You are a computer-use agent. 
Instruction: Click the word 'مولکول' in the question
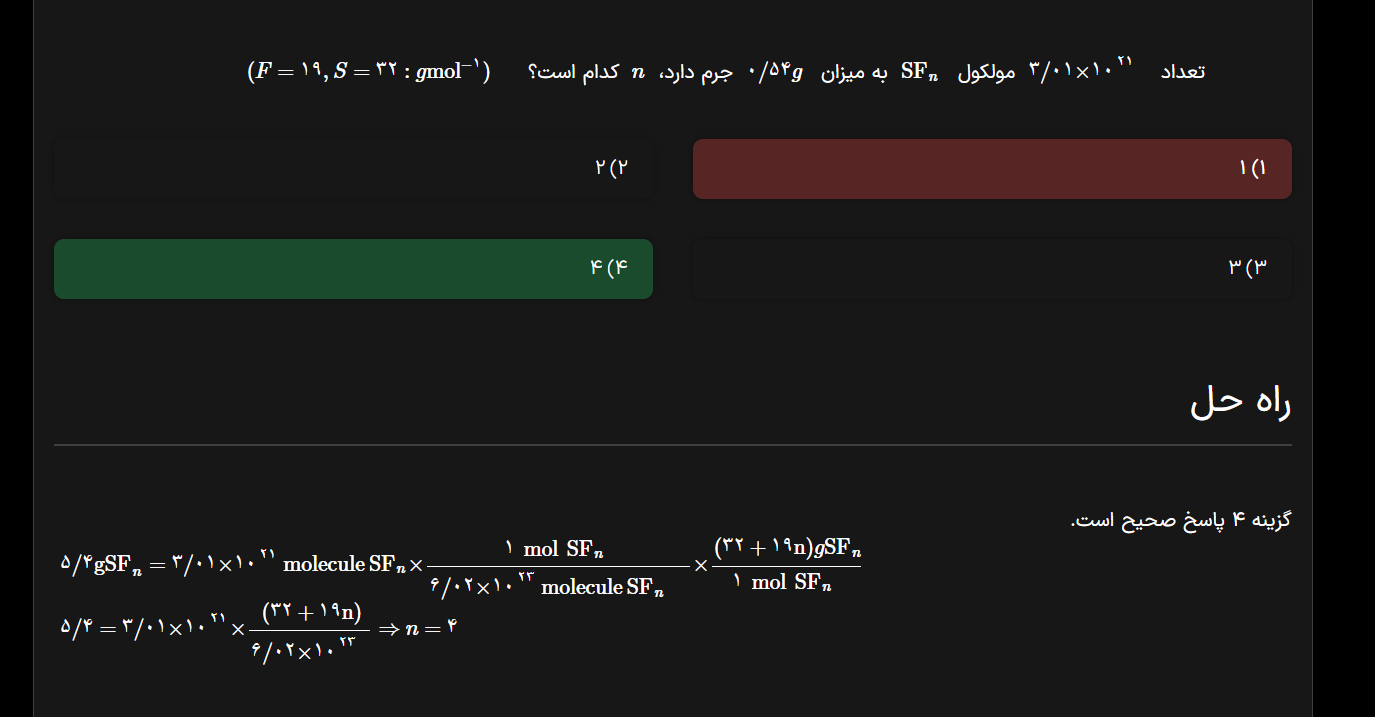(x=987, y=72)
